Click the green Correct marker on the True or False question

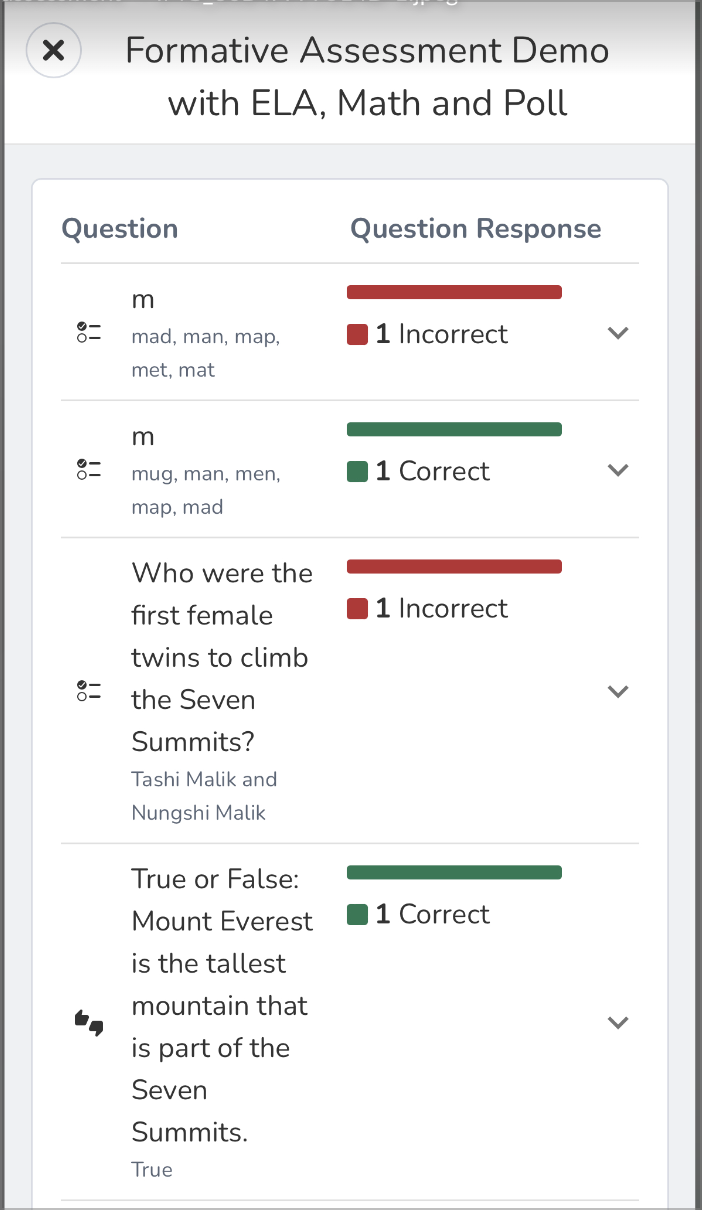point(357,914)
